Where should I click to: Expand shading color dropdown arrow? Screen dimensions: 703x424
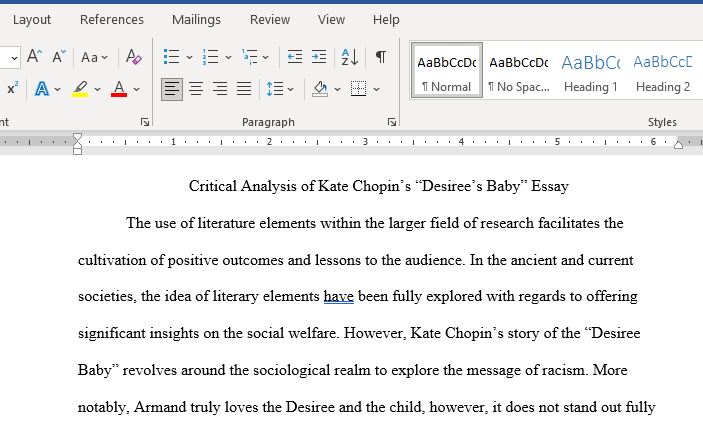pos(338,89)
